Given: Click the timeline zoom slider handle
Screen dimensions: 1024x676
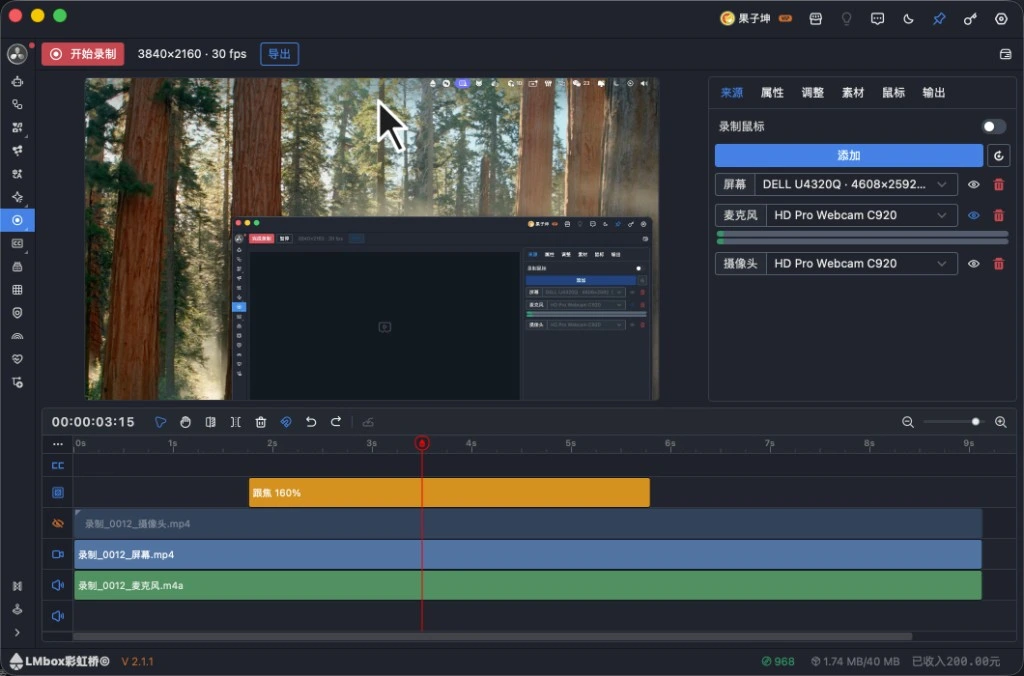Looking at the screenshot, I should [976, 422].
